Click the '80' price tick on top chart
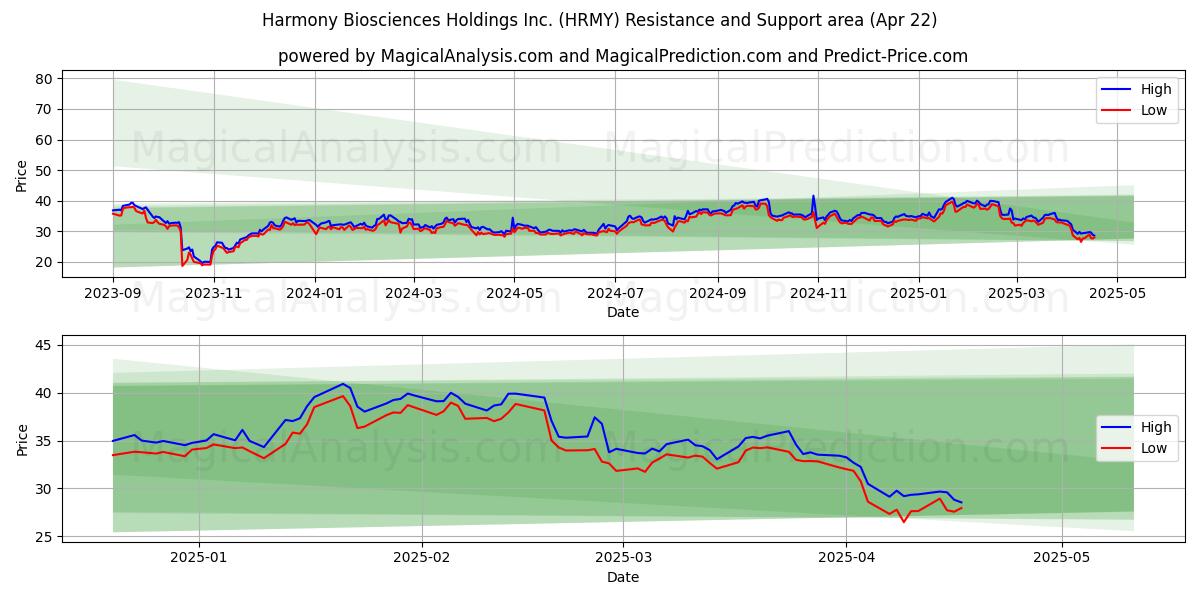Viewport: 1200px width, 600px height. (x=45, y=78)
